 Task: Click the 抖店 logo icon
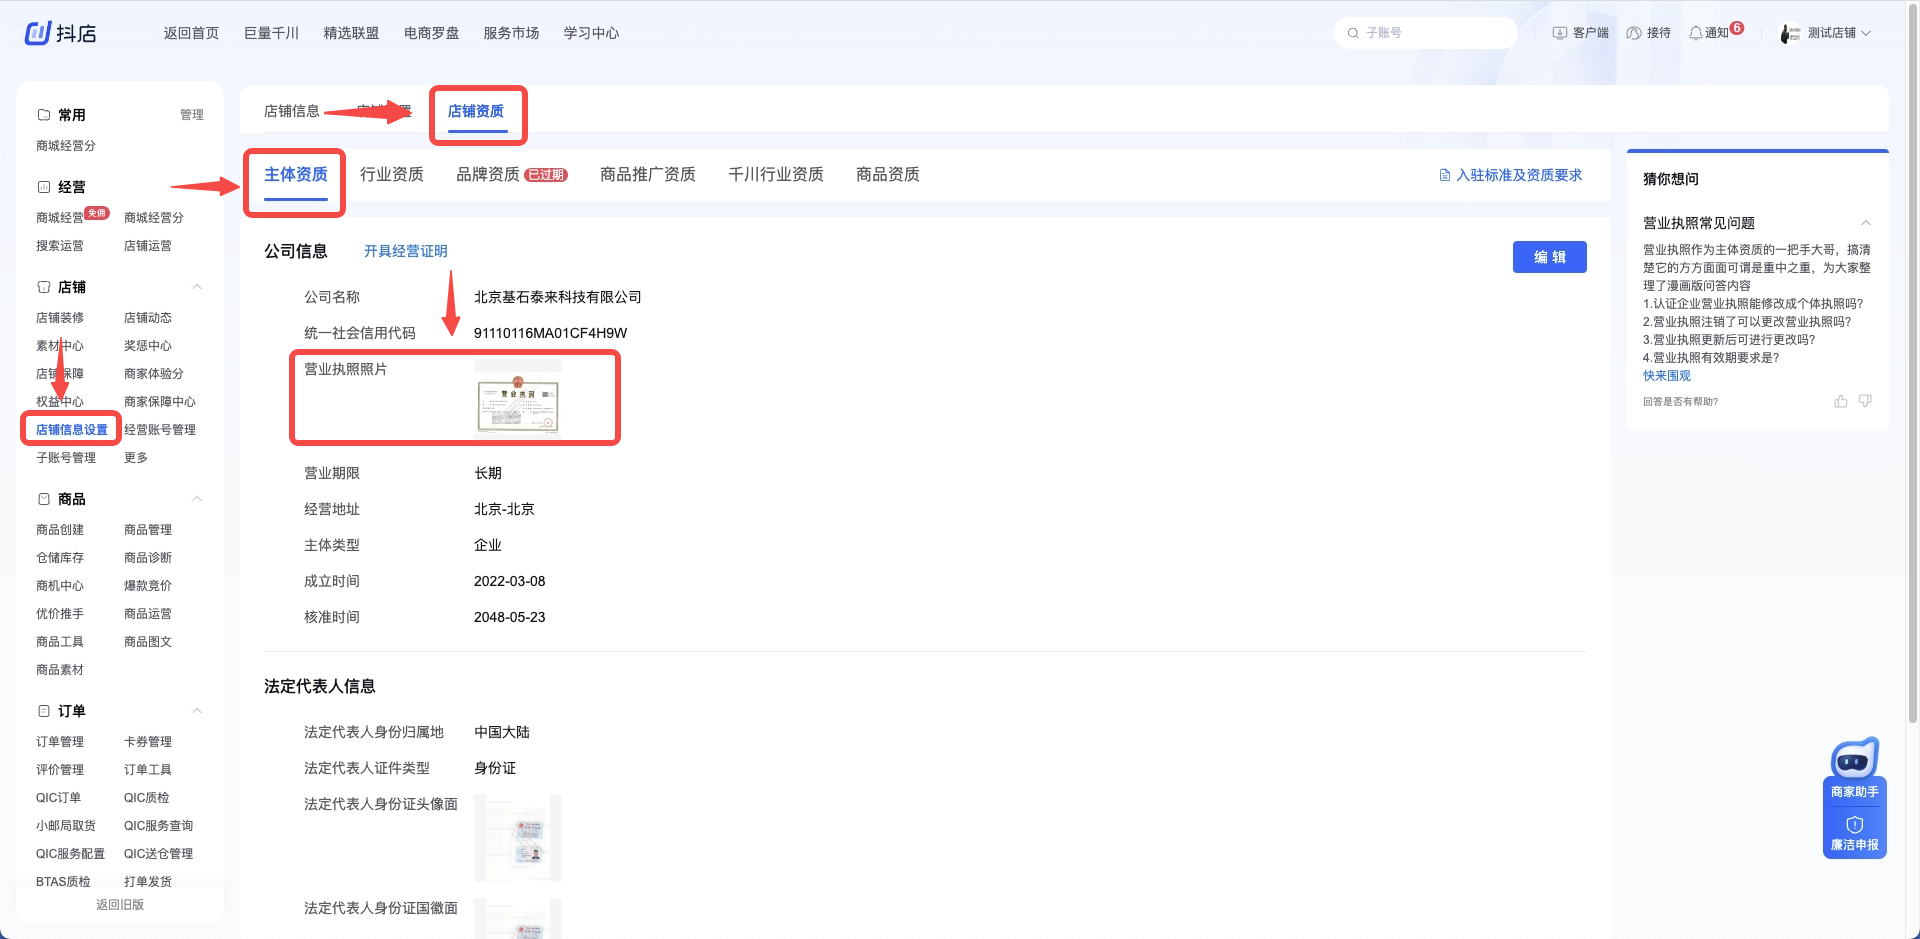pos(38,33)
